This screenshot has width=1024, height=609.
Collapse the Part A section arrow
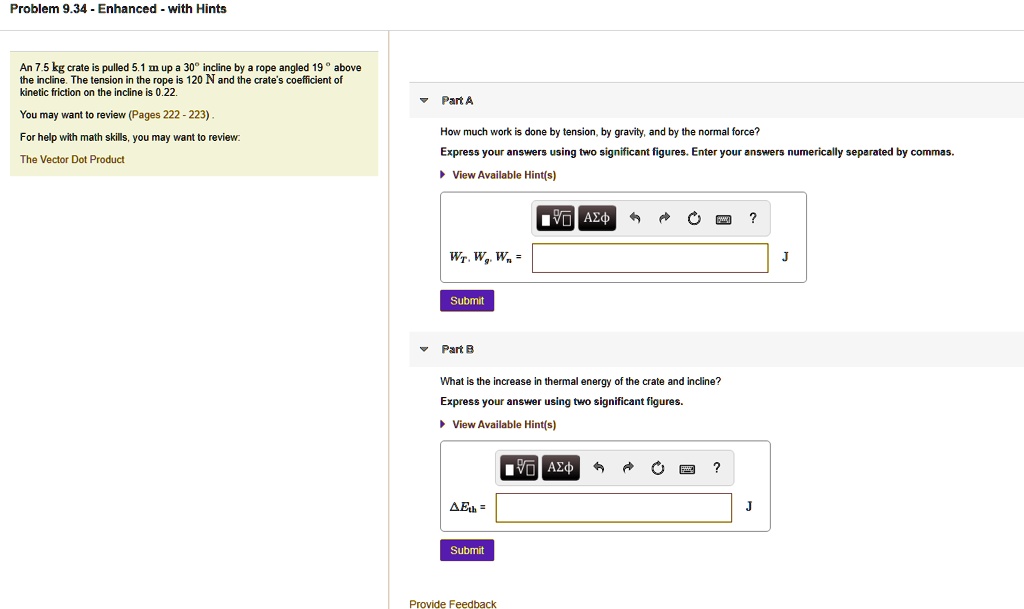coord(424,101)
